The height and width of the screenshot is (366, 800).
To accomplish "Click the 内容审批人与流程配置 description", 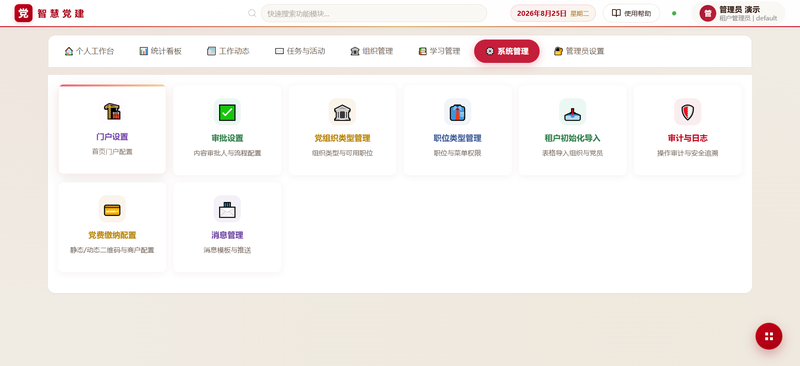I will tap(227, 153).
